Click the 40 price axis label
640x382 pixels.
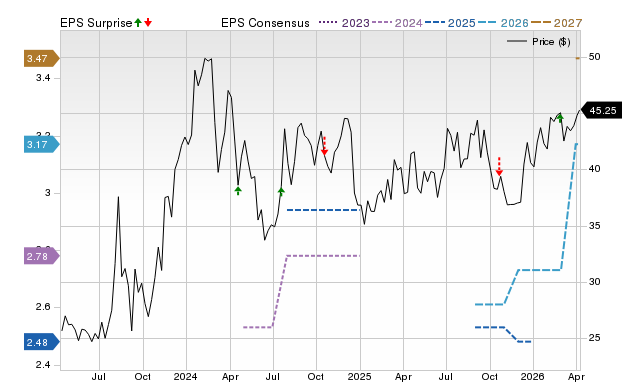594,169
